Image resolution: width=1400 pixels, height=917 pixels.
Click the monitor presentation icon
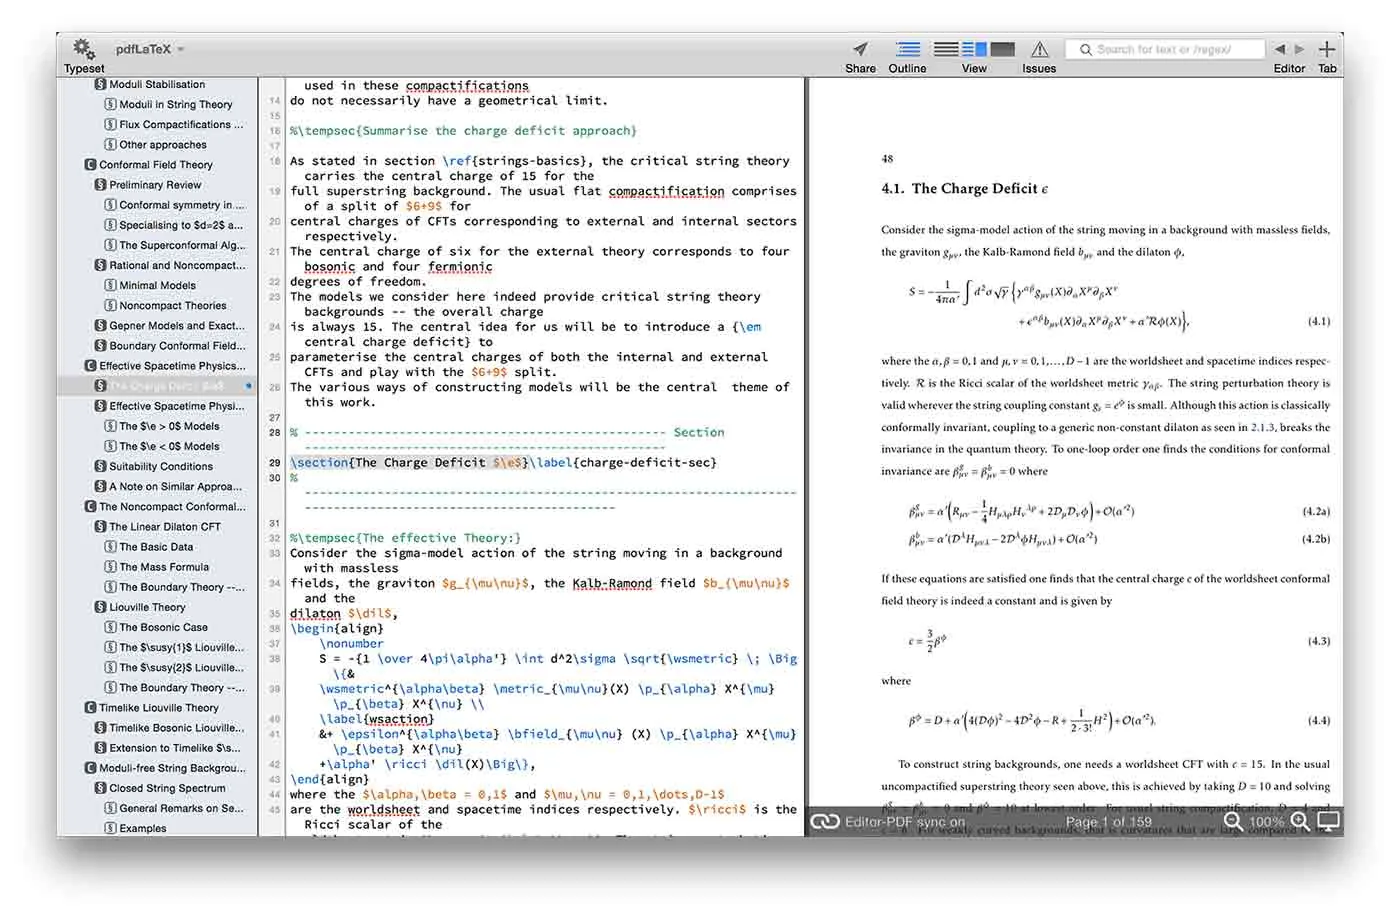point(1328,821)
